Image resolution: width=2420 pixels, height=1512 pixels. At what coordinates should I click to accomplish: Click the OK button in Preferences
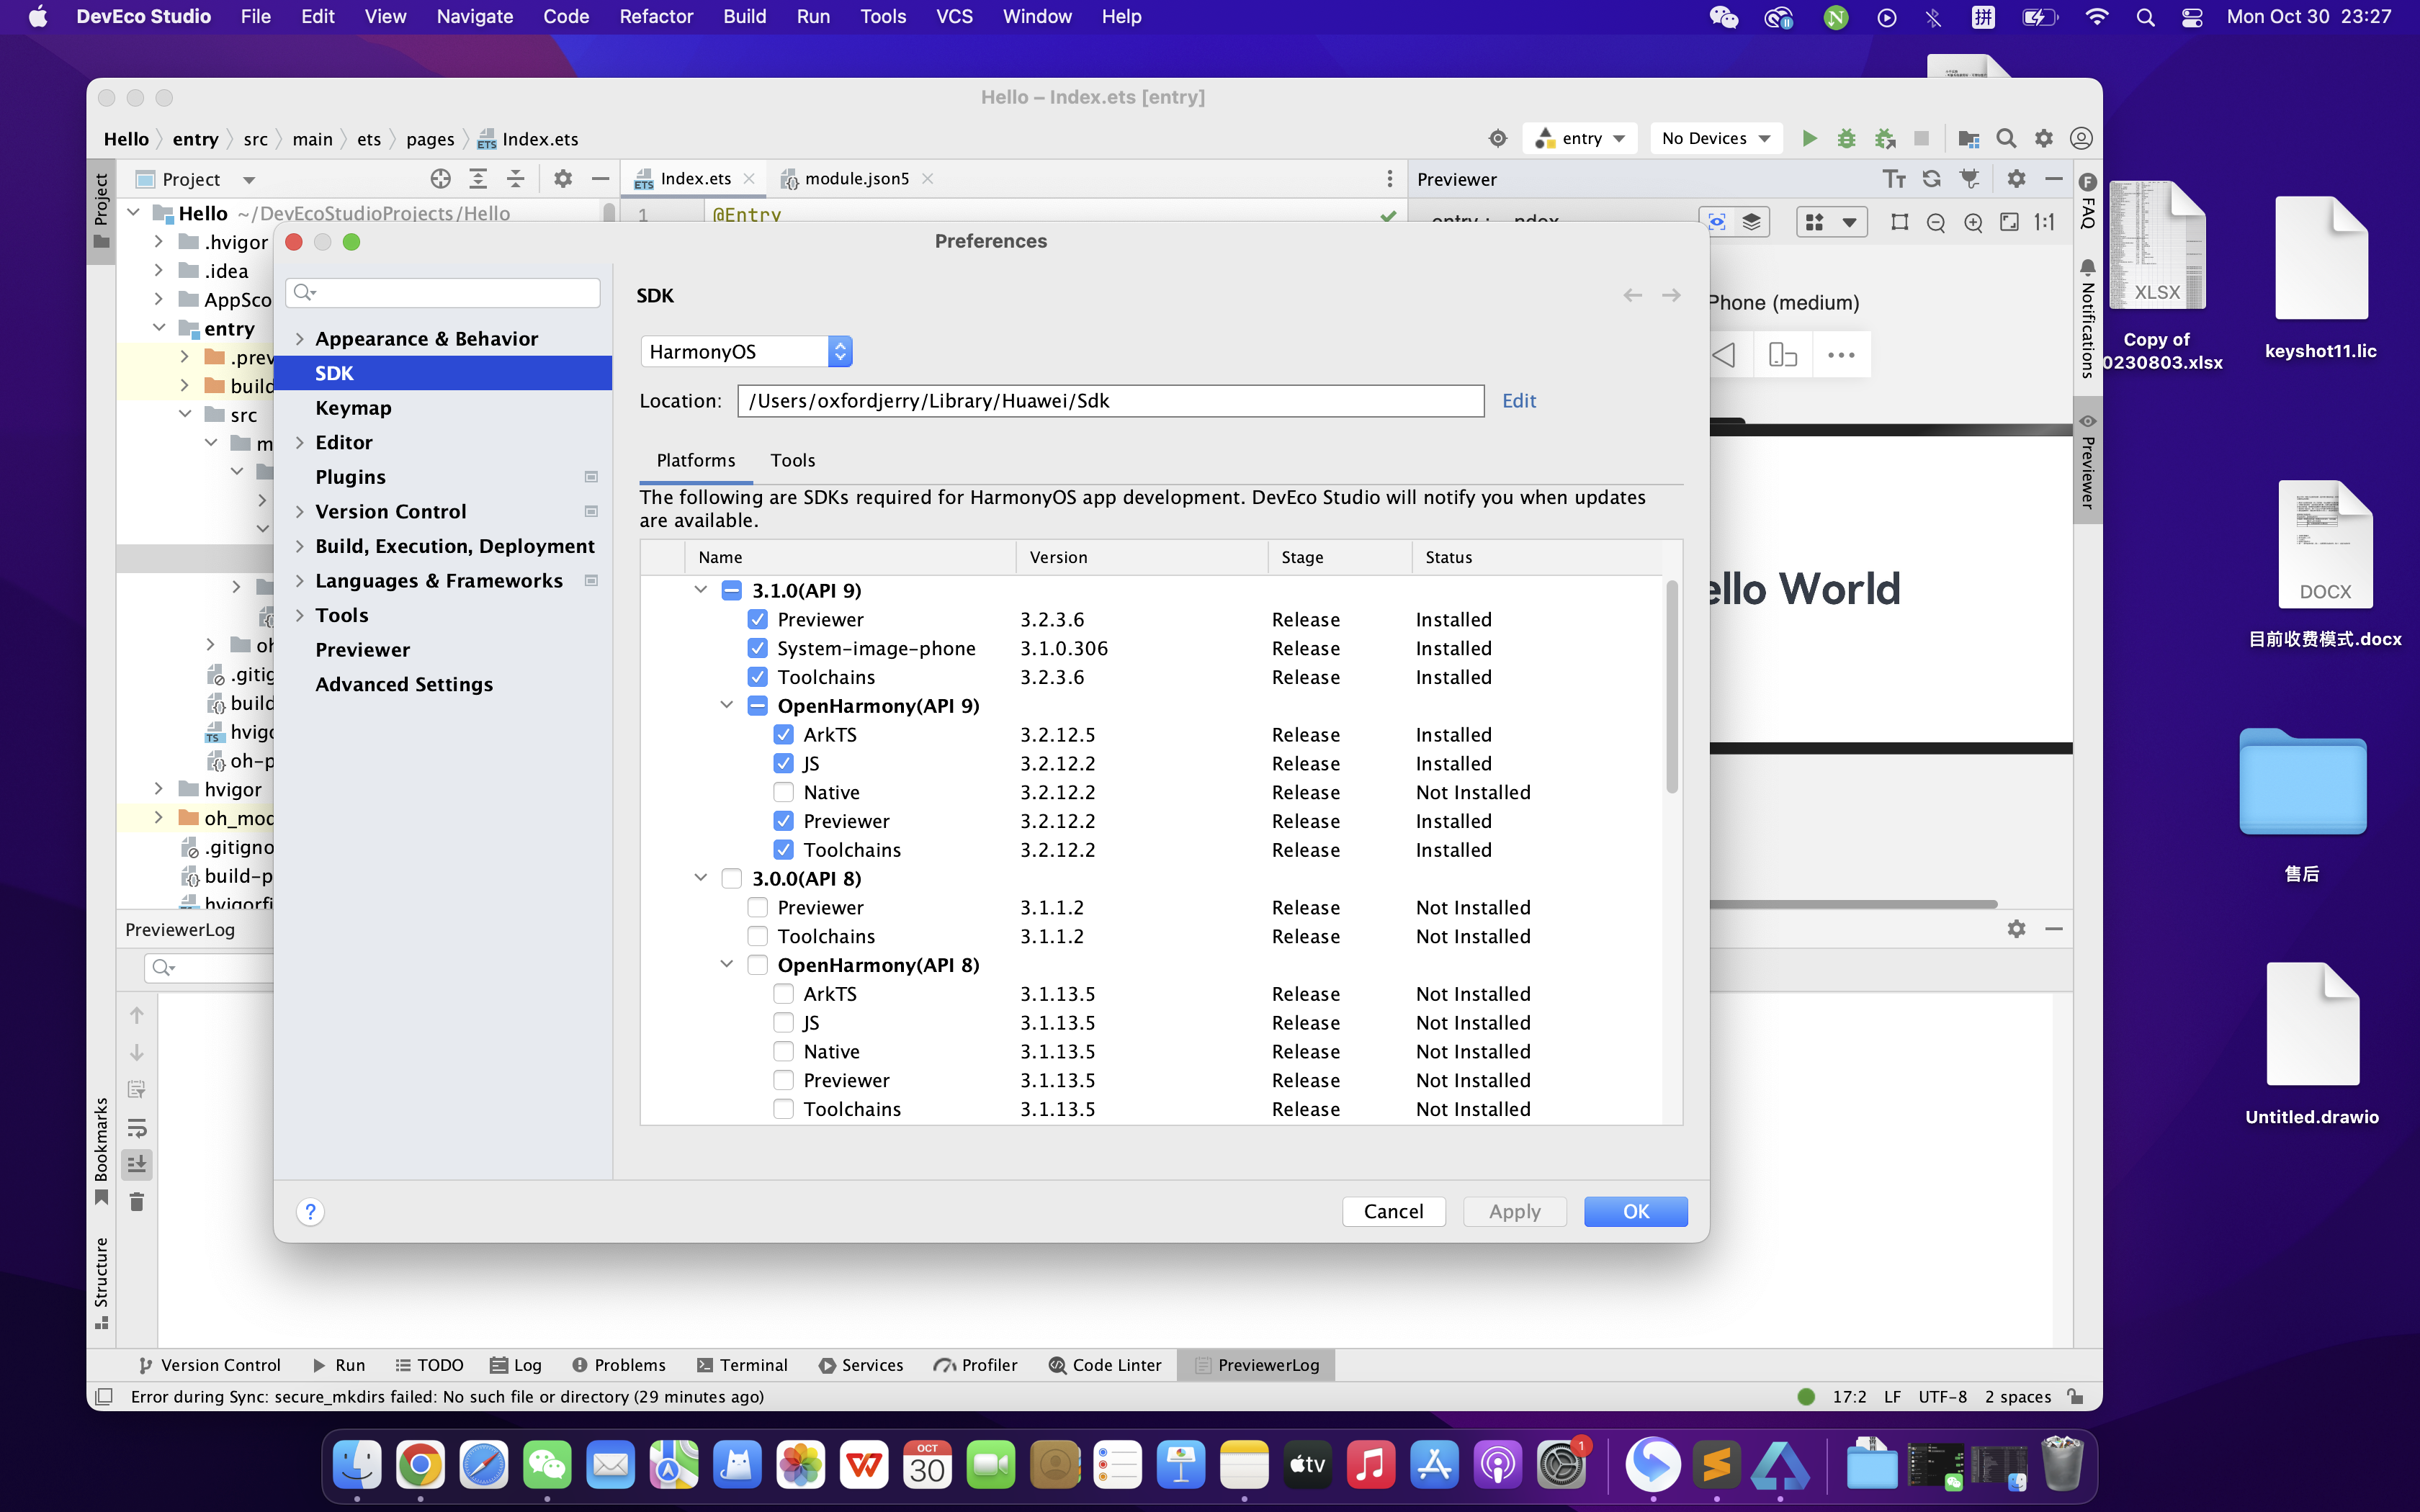(1635, 1212)
